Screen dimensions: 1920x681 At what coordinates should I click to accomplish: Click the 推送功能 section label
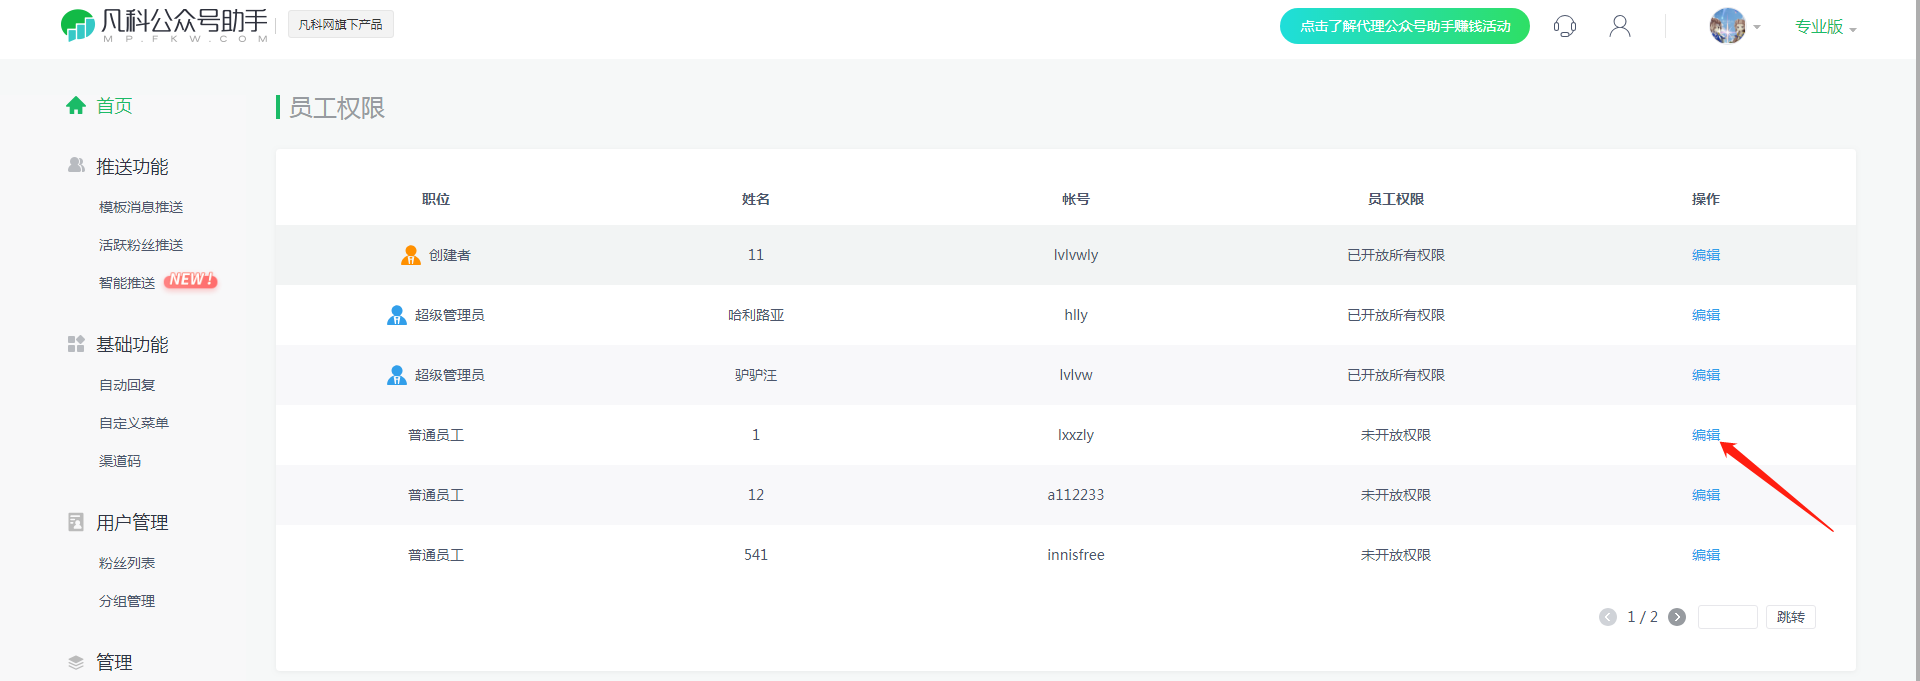click(x=132, y=166)
